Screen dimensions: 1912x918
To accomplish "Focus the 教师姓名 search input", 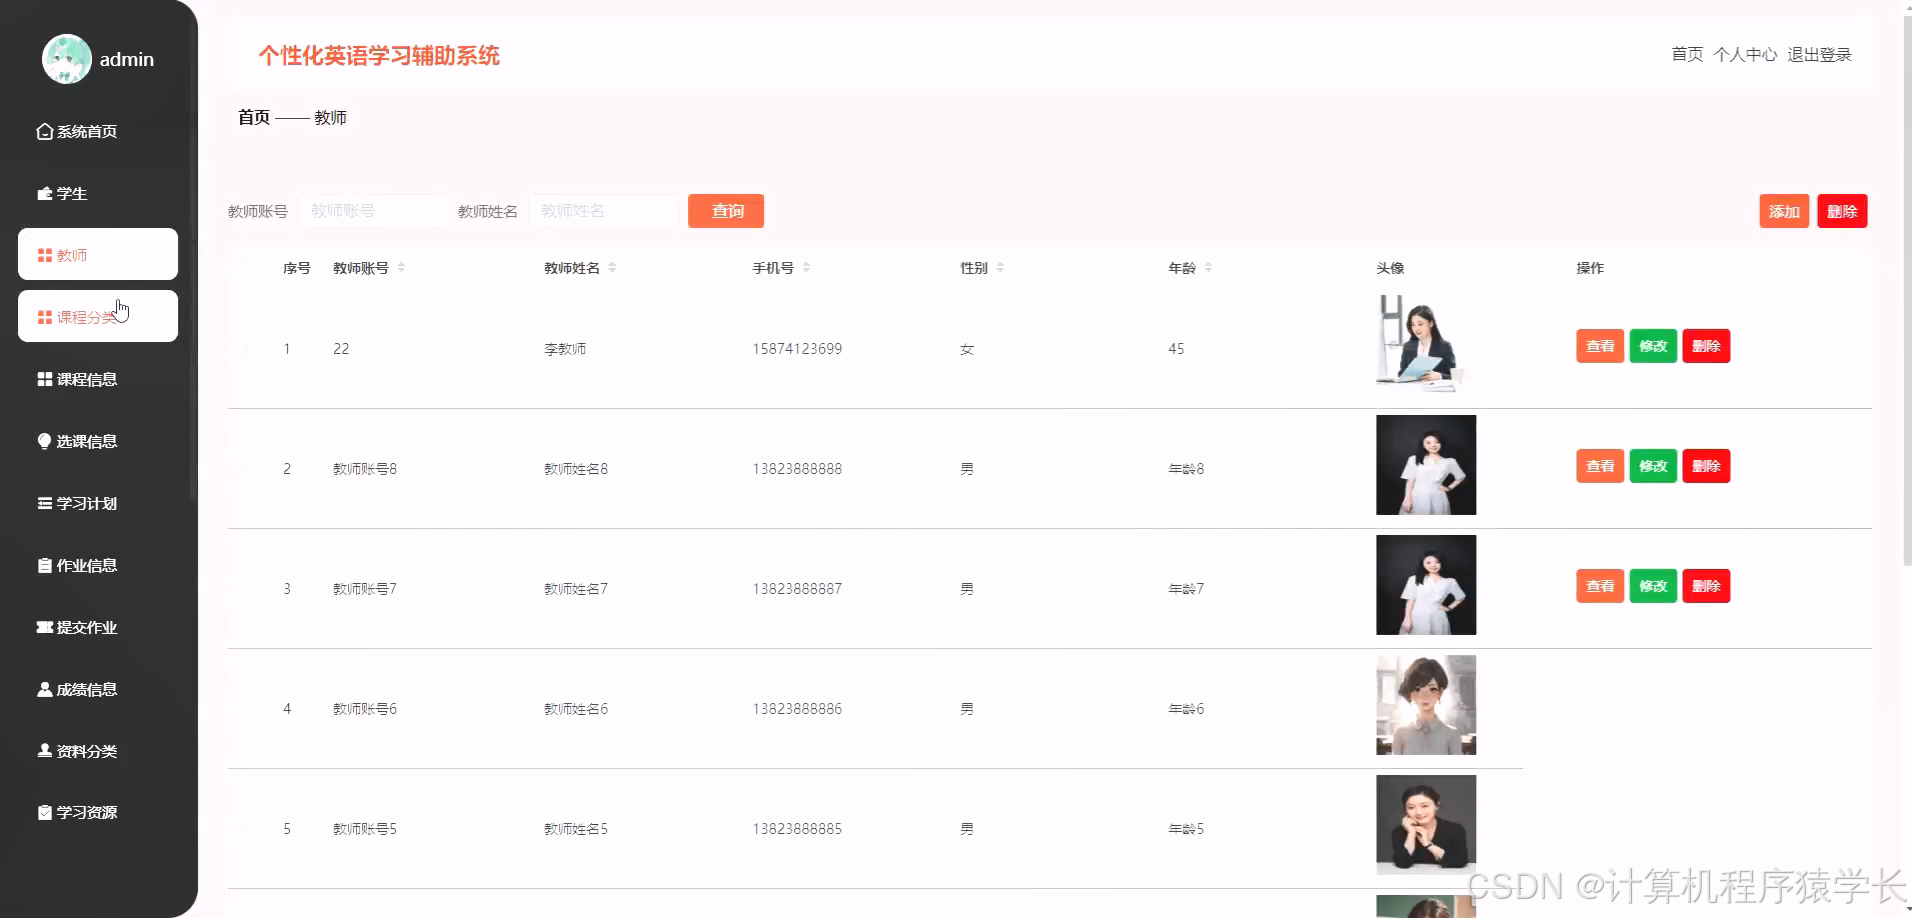I will (x=603, y=211).
